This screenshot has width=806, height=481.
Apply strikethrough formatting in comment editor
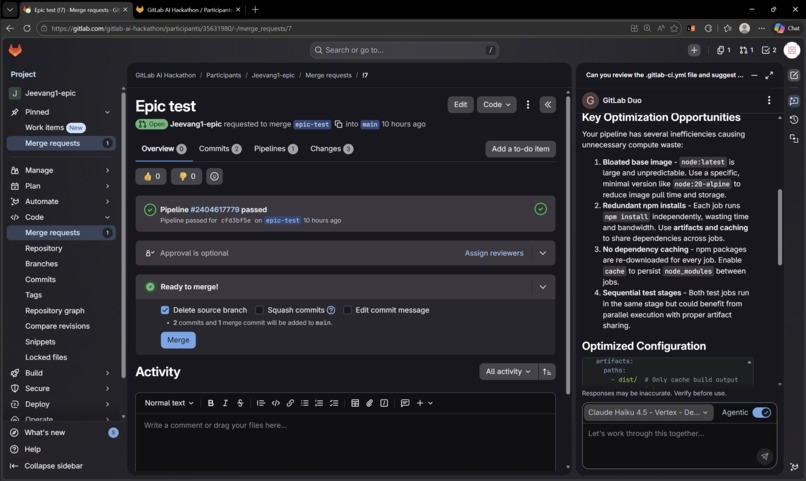tap(240, 403)
